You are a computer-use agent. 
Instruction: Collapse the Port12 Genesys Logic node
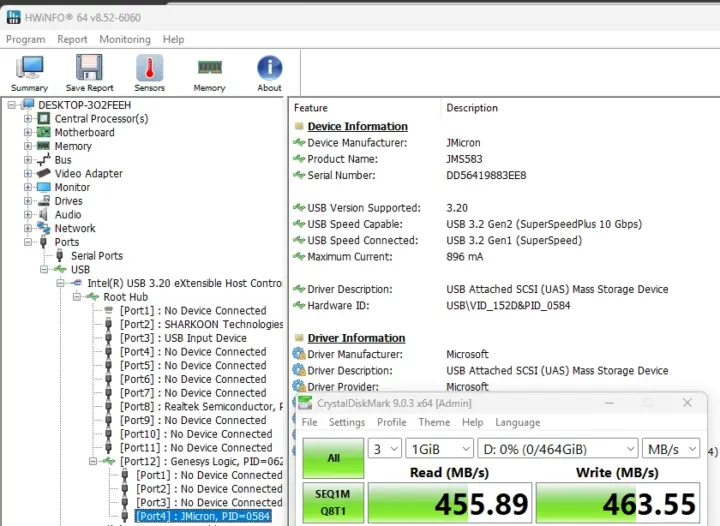(93, 461)
